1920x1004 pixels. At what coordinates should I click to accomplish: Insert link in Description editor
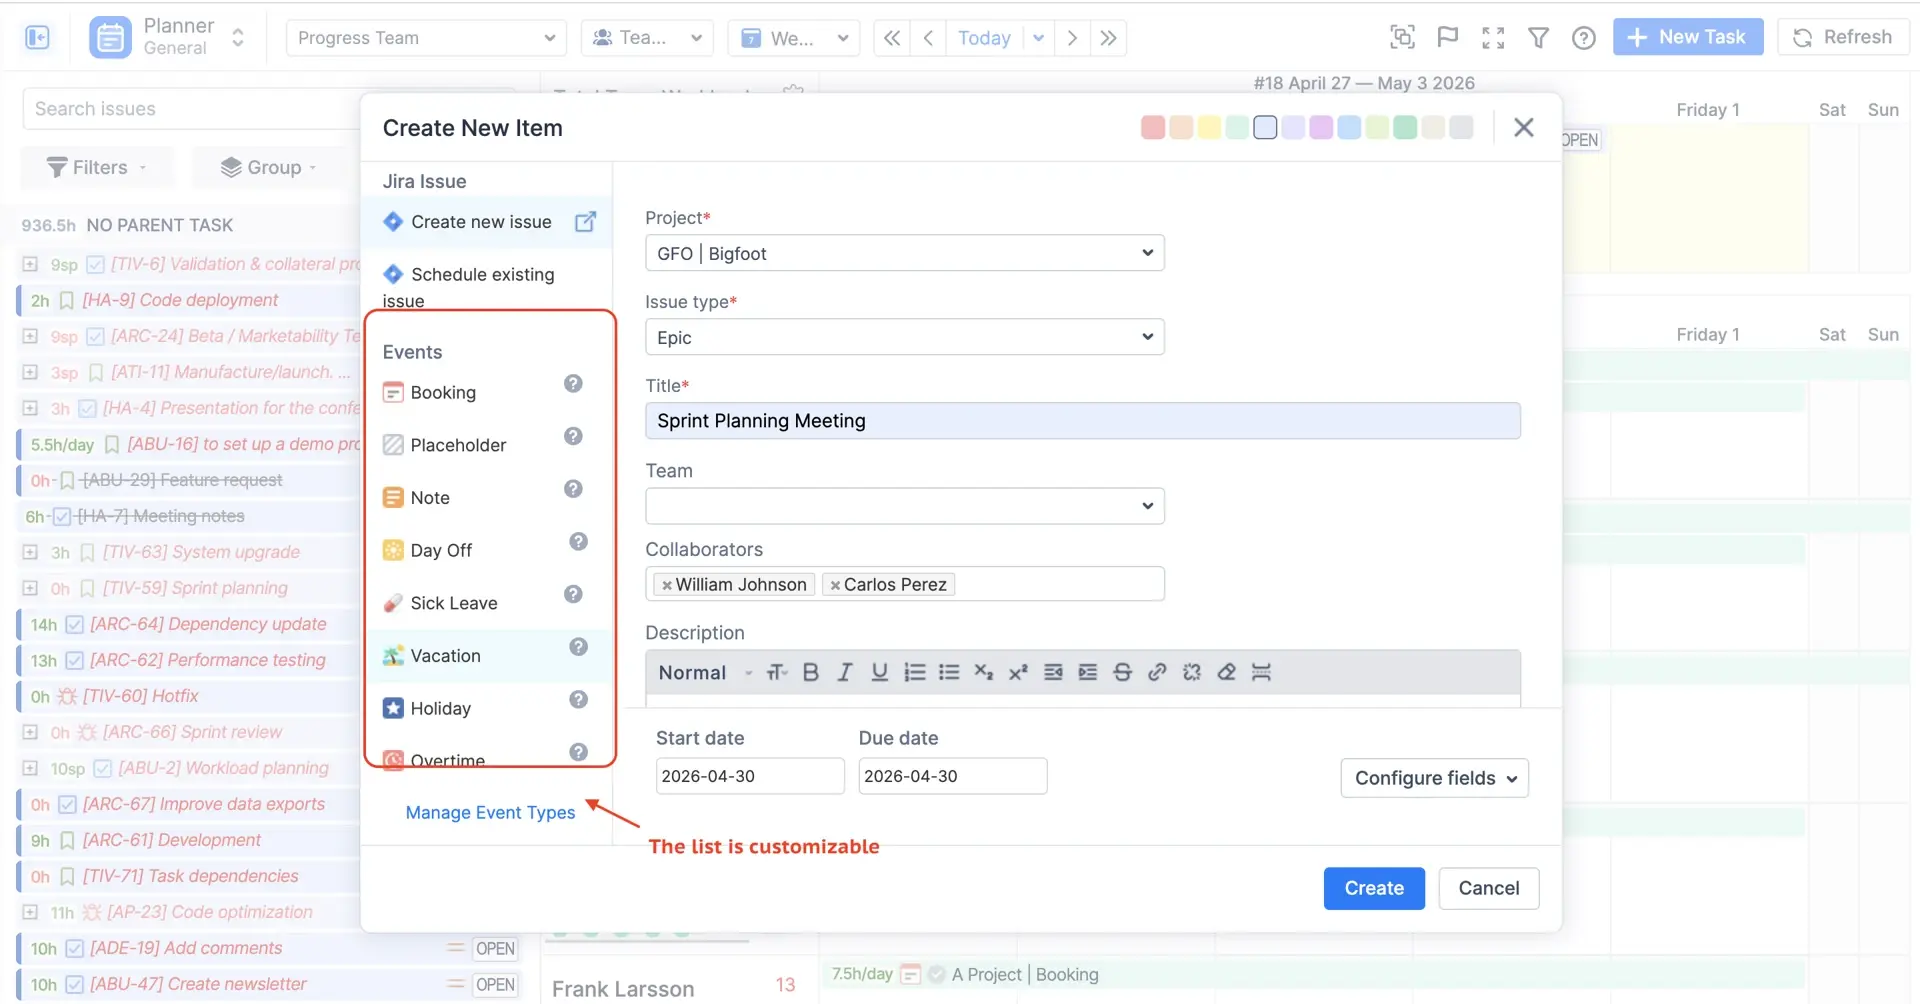1157,672
